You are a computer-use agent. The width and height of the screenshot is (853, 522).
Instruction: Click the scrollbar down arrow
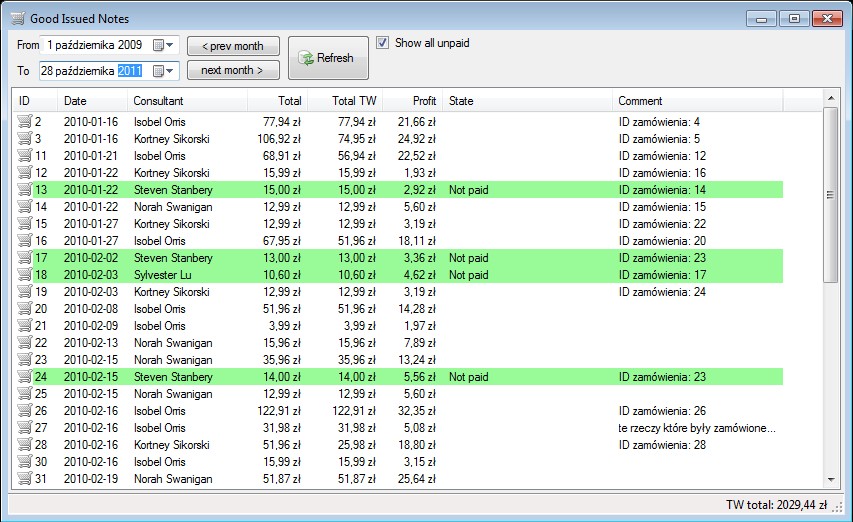coord(830,480)
